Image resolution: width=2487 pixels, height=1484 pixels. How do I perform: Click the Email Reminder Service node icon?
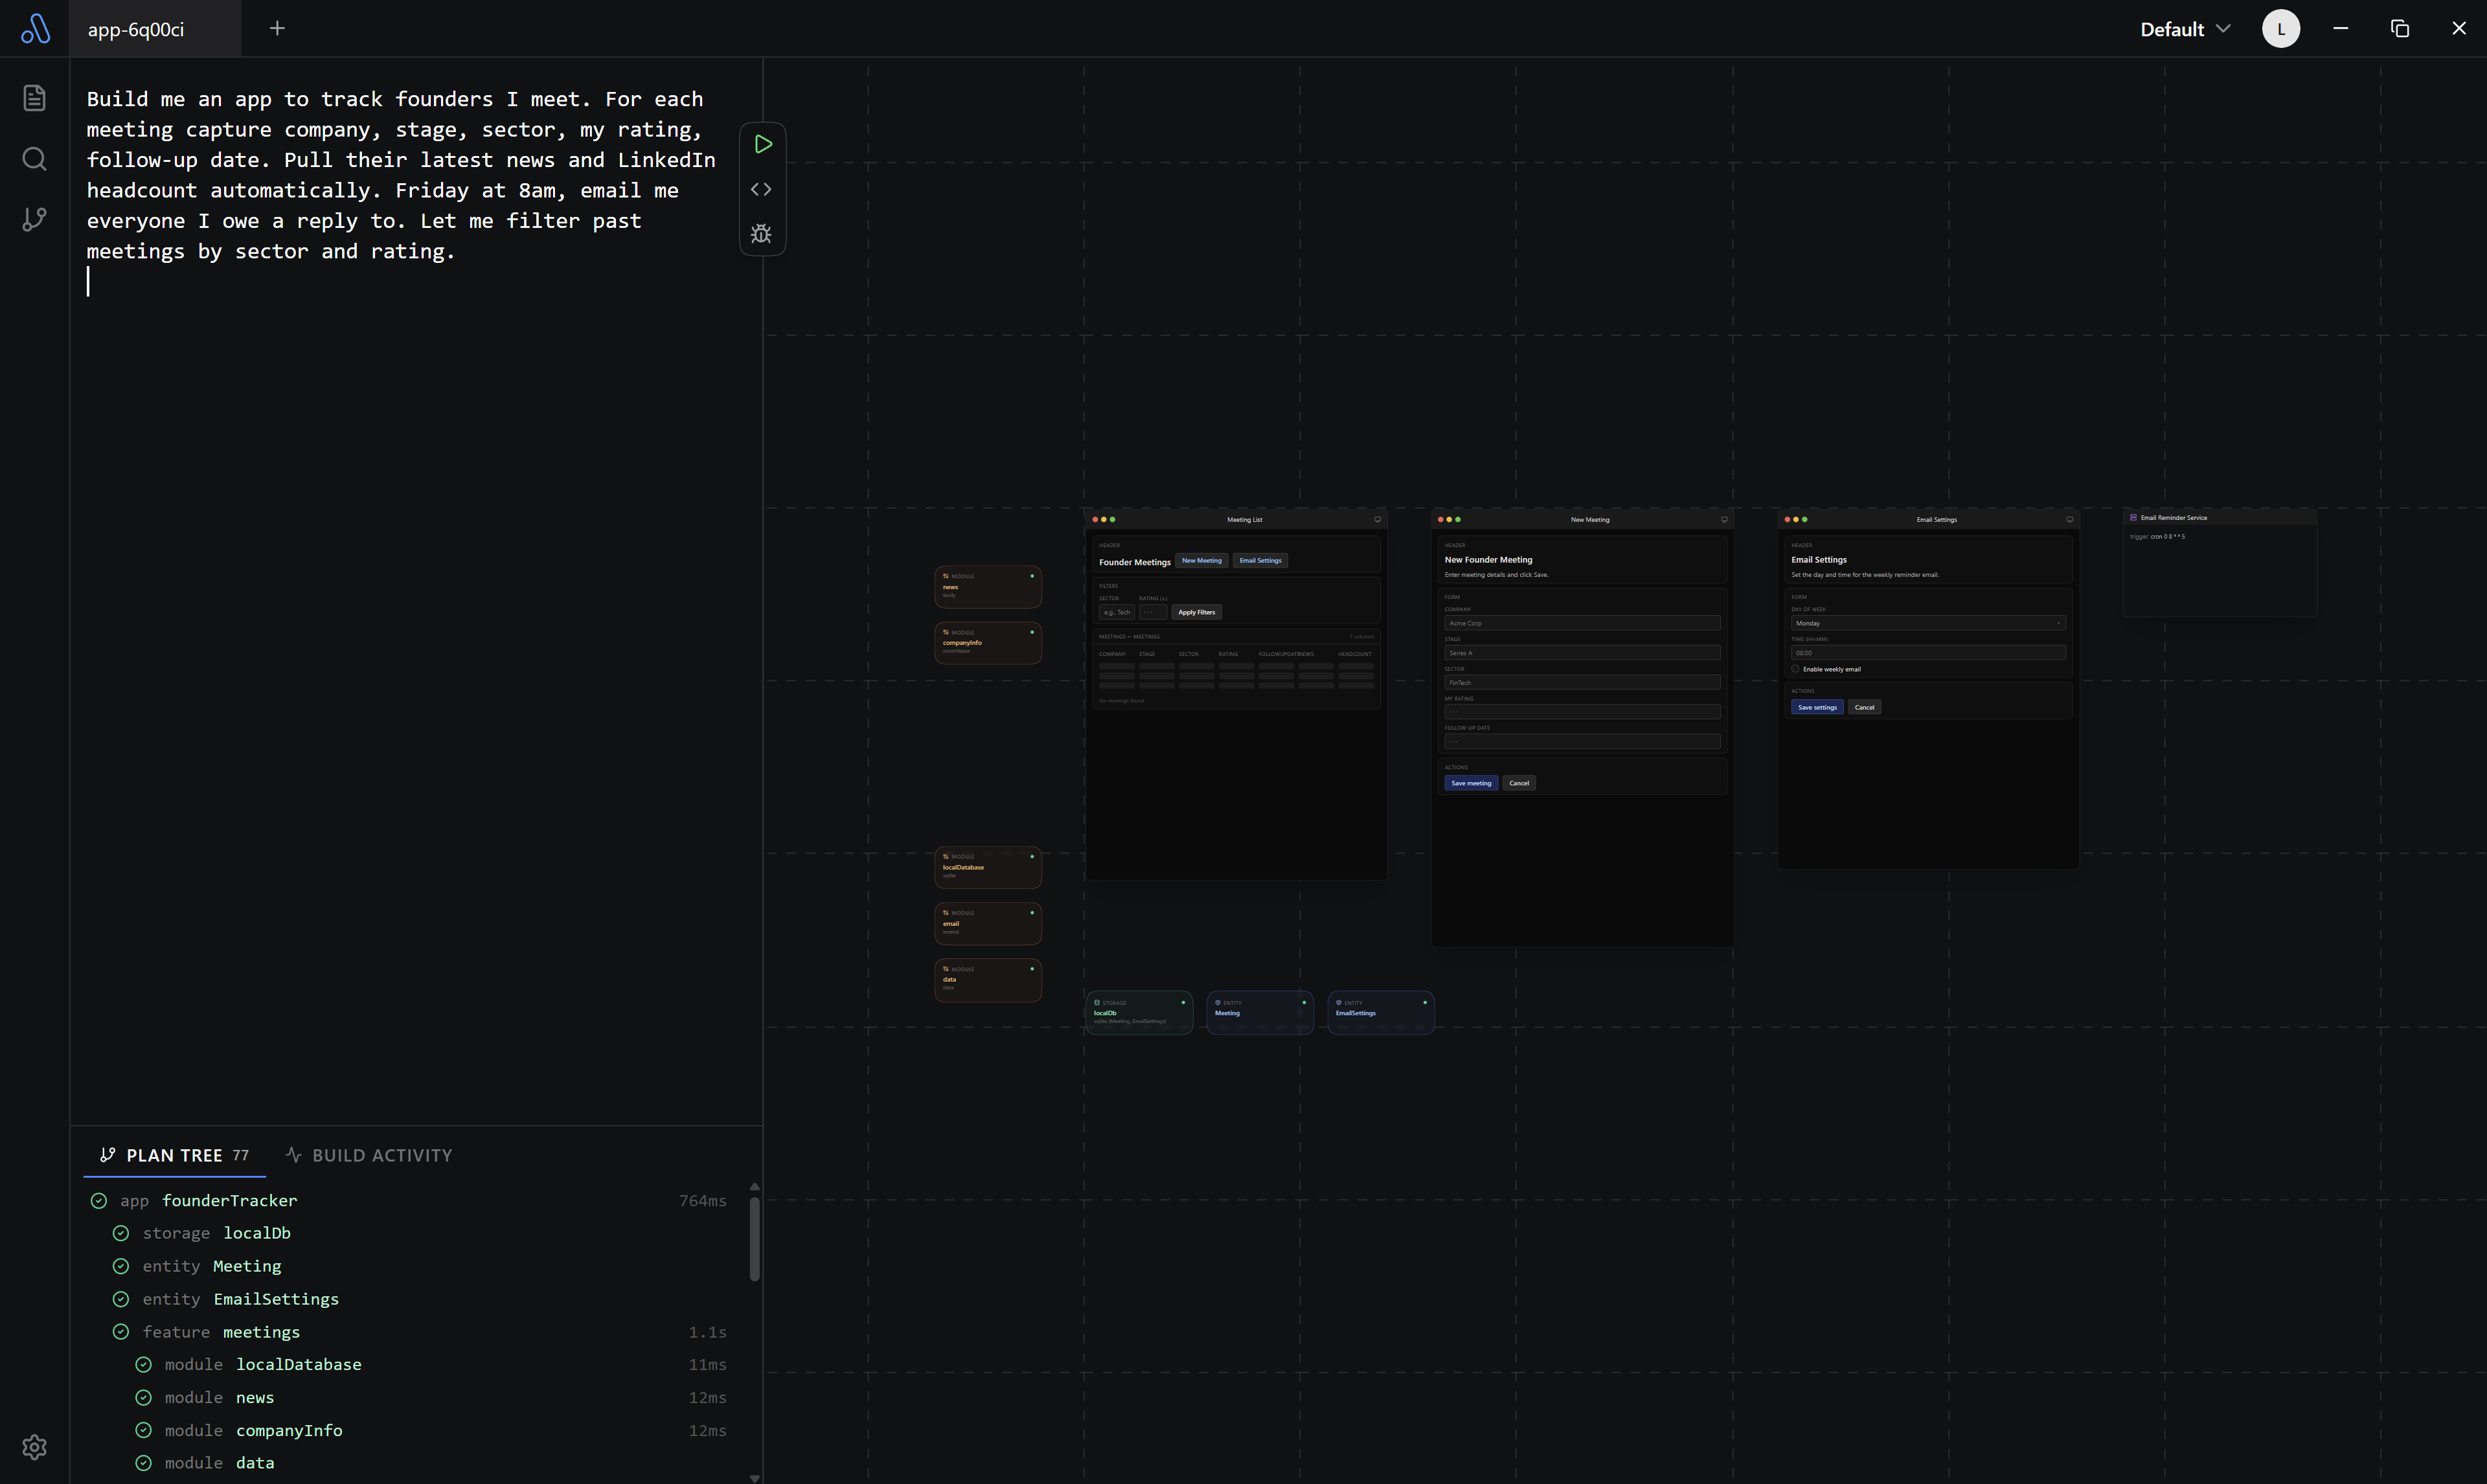tap(2133, 517)
